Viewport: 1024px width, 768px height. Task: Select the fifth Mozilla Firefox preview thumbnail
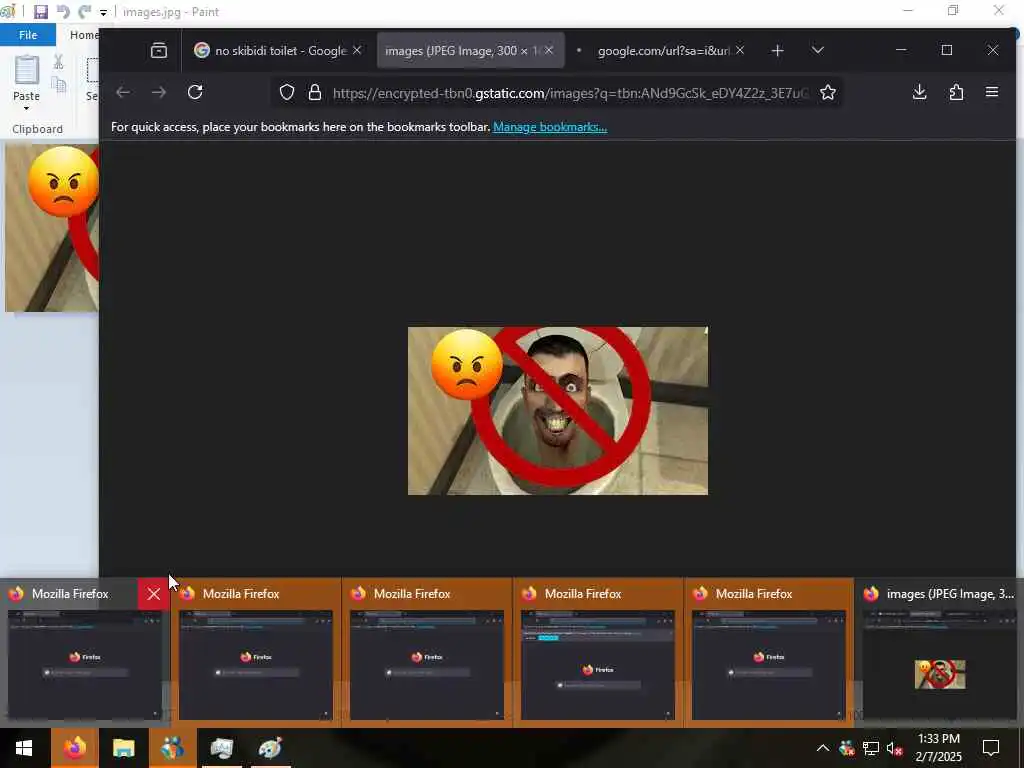(x=769, y=664)
